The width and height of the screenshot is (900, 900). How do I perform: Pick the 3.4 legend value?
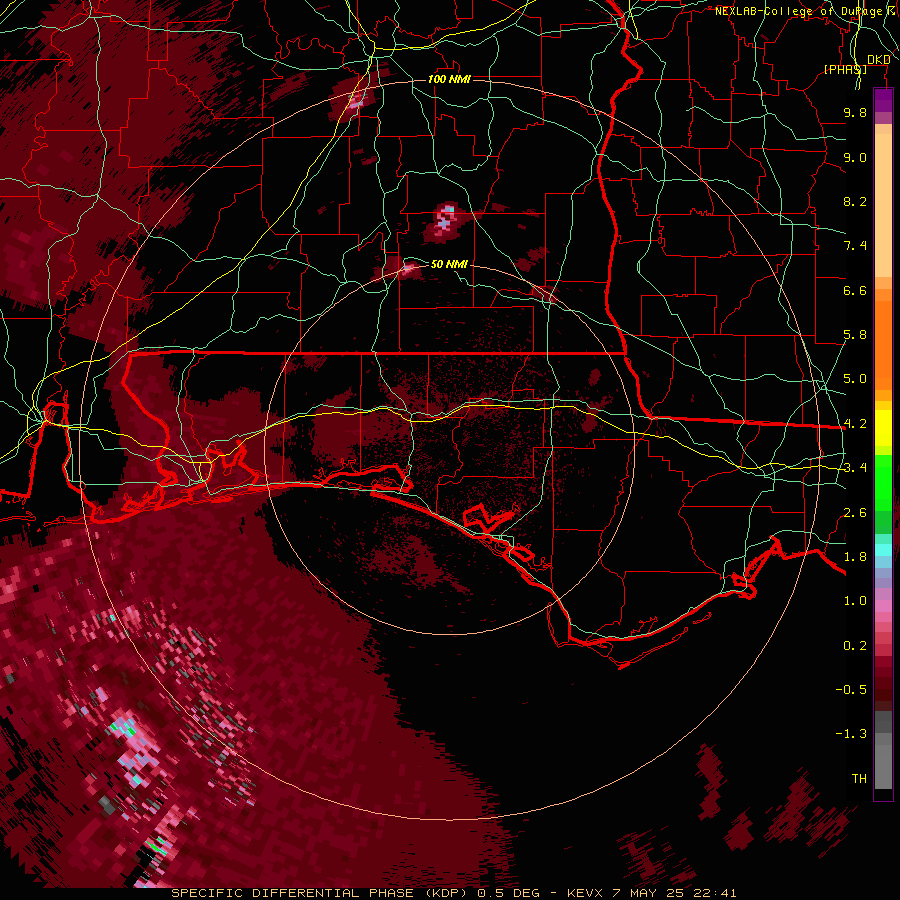click(855, 468)
